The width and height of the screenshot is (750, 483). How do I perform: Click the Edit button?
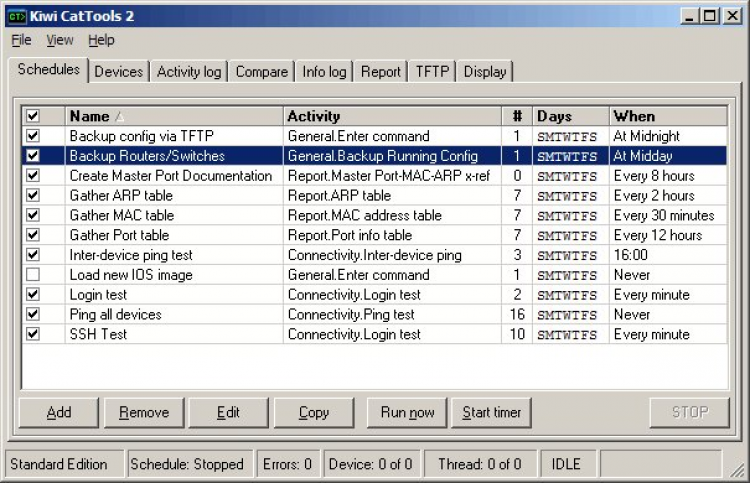point(228,412)
